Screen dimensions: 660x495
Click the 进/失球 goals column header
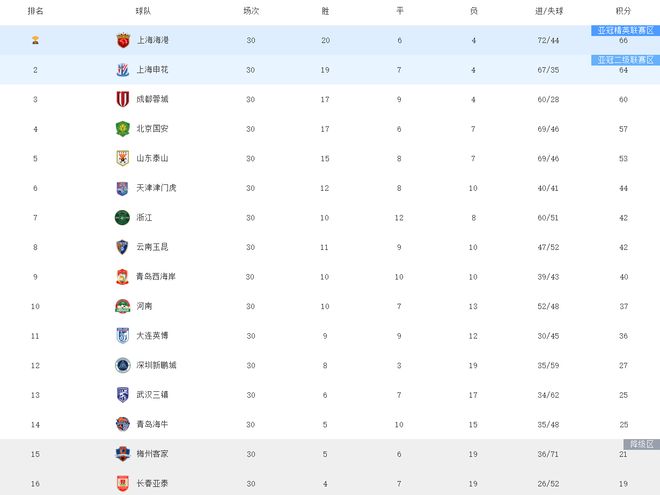(548, 11)
